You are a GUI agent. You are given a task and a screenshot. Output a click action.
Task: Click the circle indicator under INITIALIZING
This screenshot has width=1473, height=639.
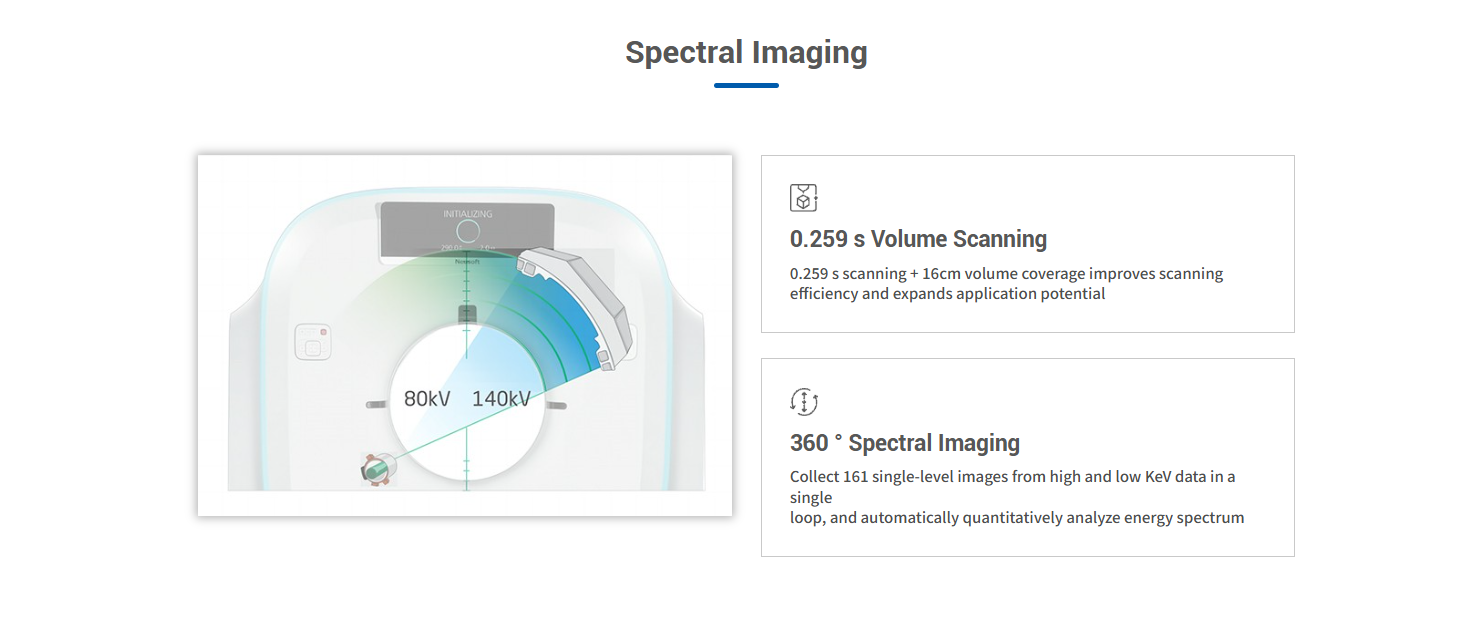pyautogui.click(x=467, y=232)
